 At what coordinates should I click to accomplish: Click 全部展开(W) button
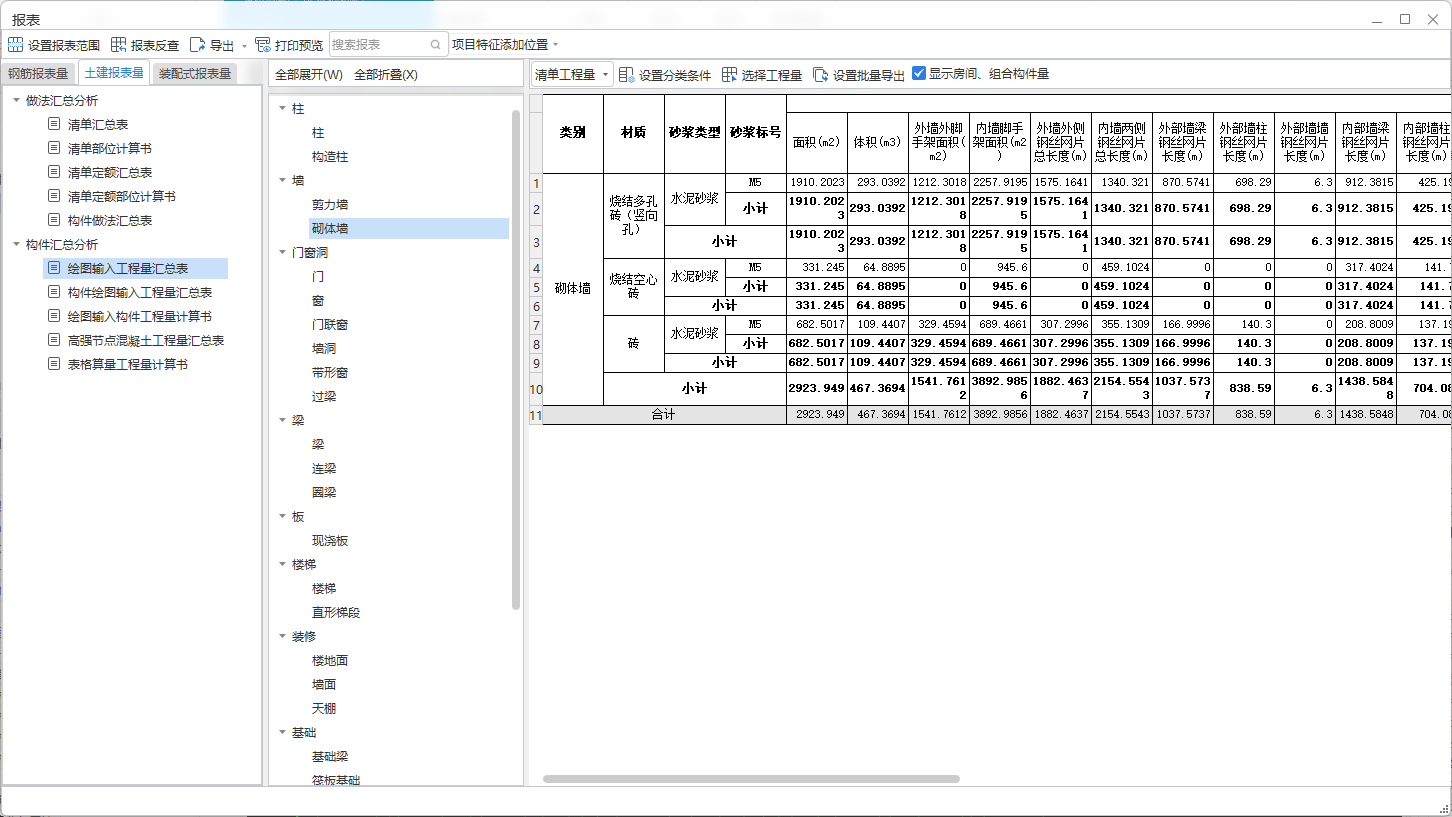[309, 75]
